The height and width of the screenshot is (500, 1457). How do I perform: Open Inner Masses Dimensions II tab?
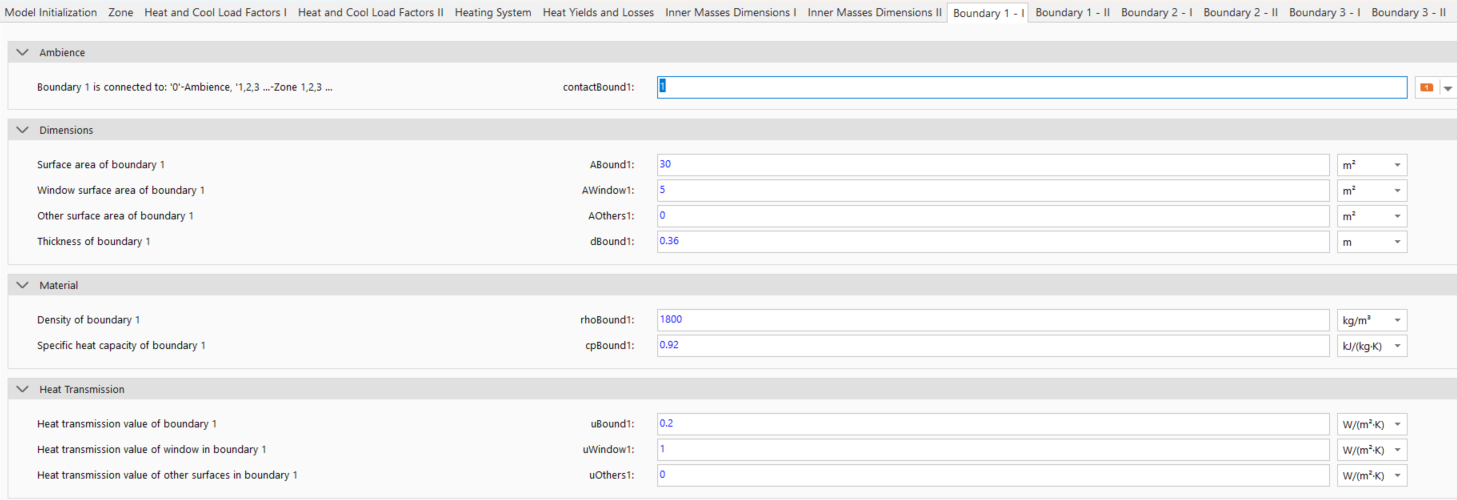pyautogui.click(x=875, y=13)
